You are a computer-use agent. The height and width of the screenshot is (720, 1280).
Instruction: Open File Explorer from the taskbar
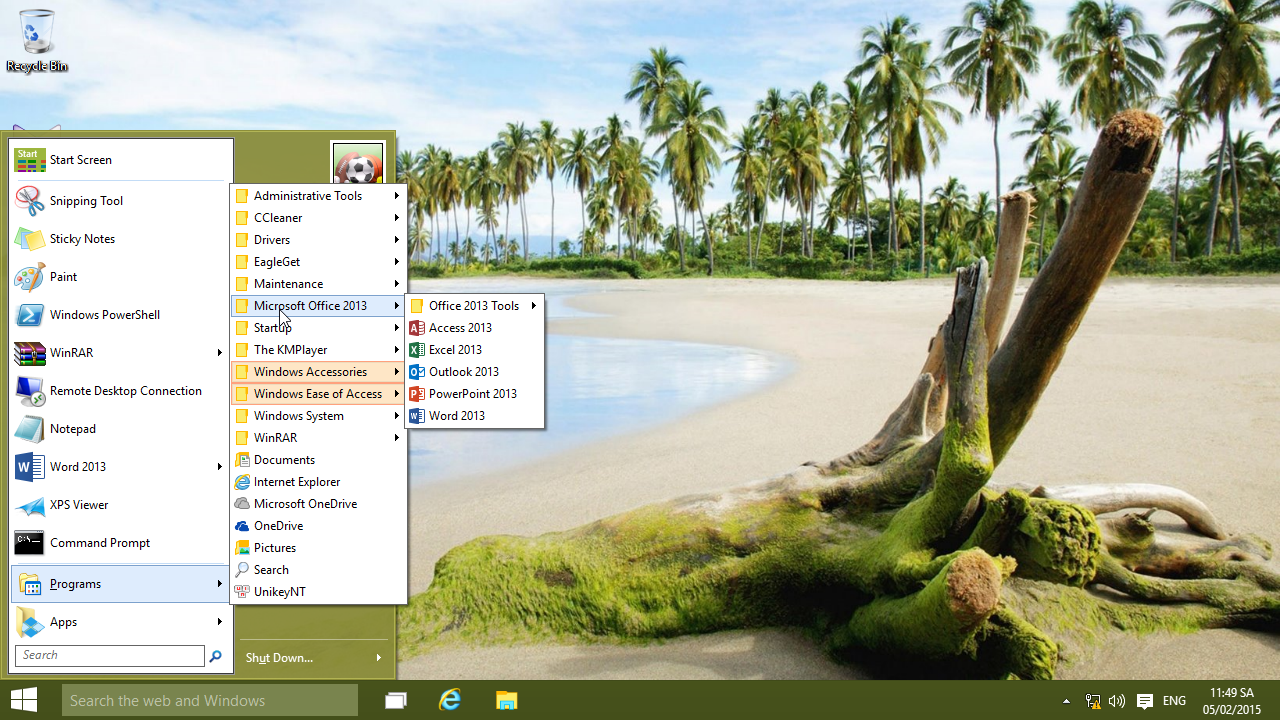[x=507, y=700]
